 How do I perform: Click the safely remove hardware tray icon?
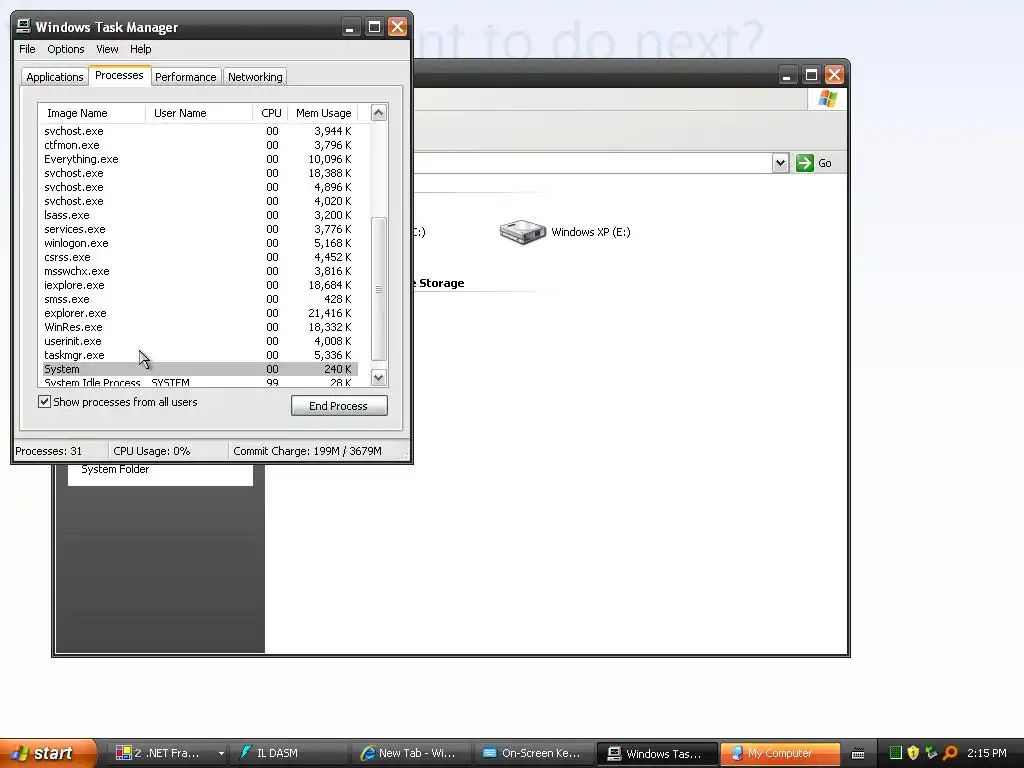coord(931,753)
